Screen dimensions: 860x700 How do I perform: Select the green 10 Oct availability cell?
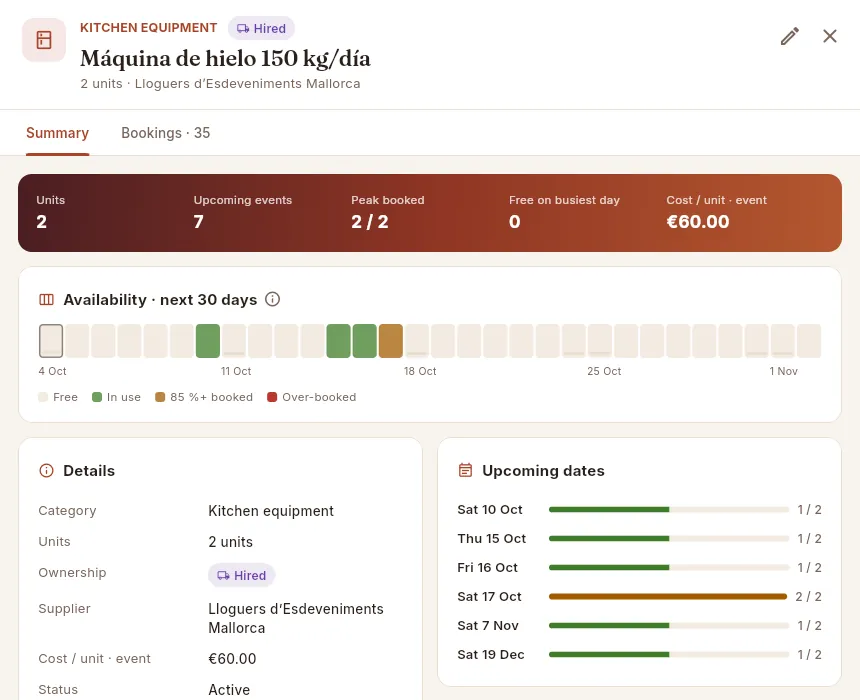coord(208,341)
